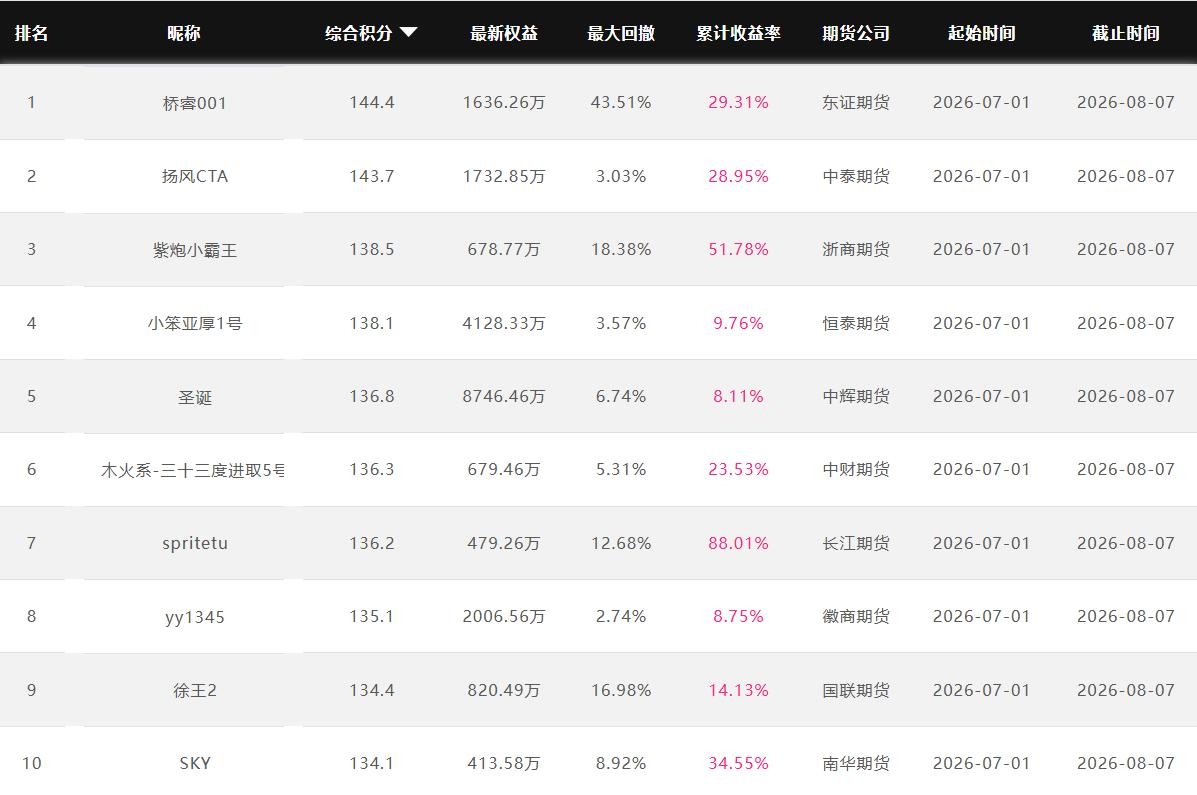
Task: Open trader 桥睿001 profile
Action: coord(195,103)
